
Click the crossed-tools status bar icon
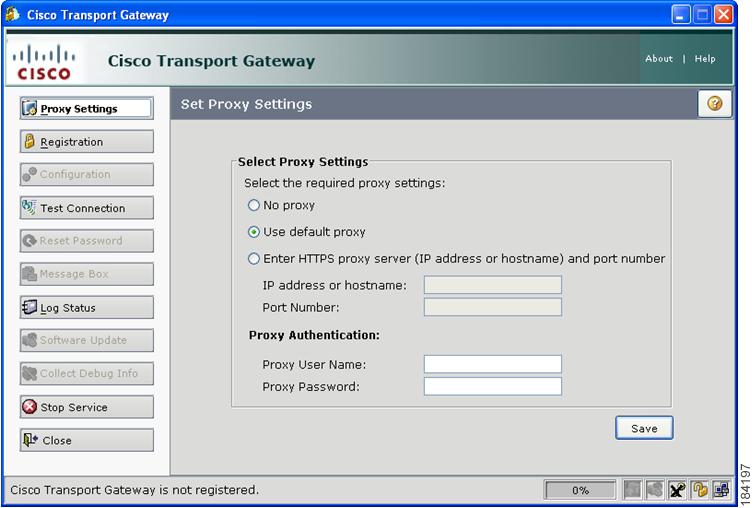(x=677, y=490)
